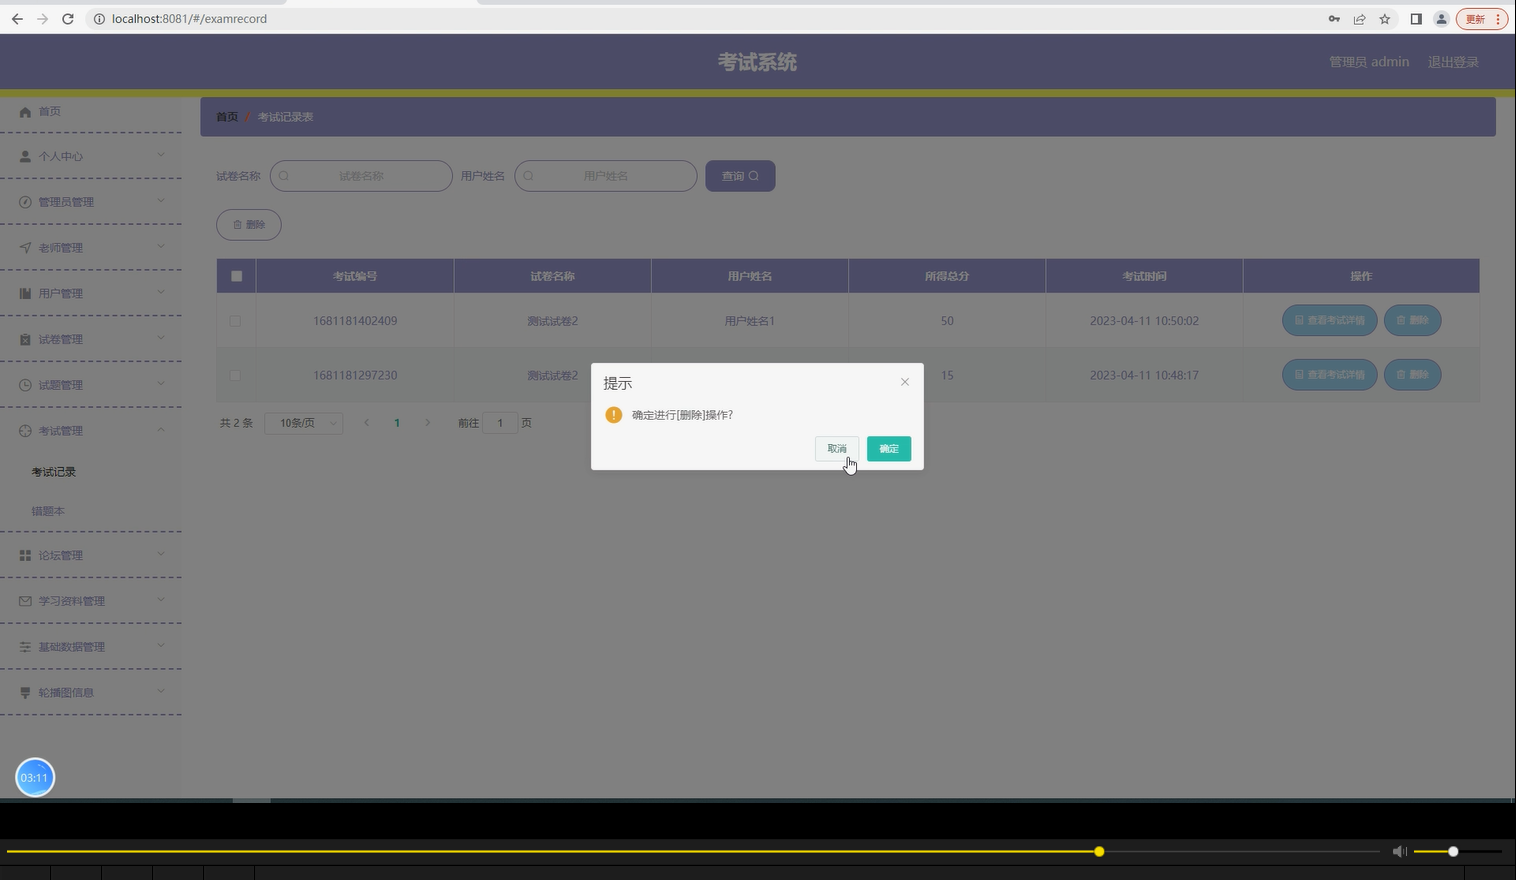Image resolution: width=1516 pixels, height=880 pixels.
Task: Click the batch 删除 button above table
Action: point(249,225)
